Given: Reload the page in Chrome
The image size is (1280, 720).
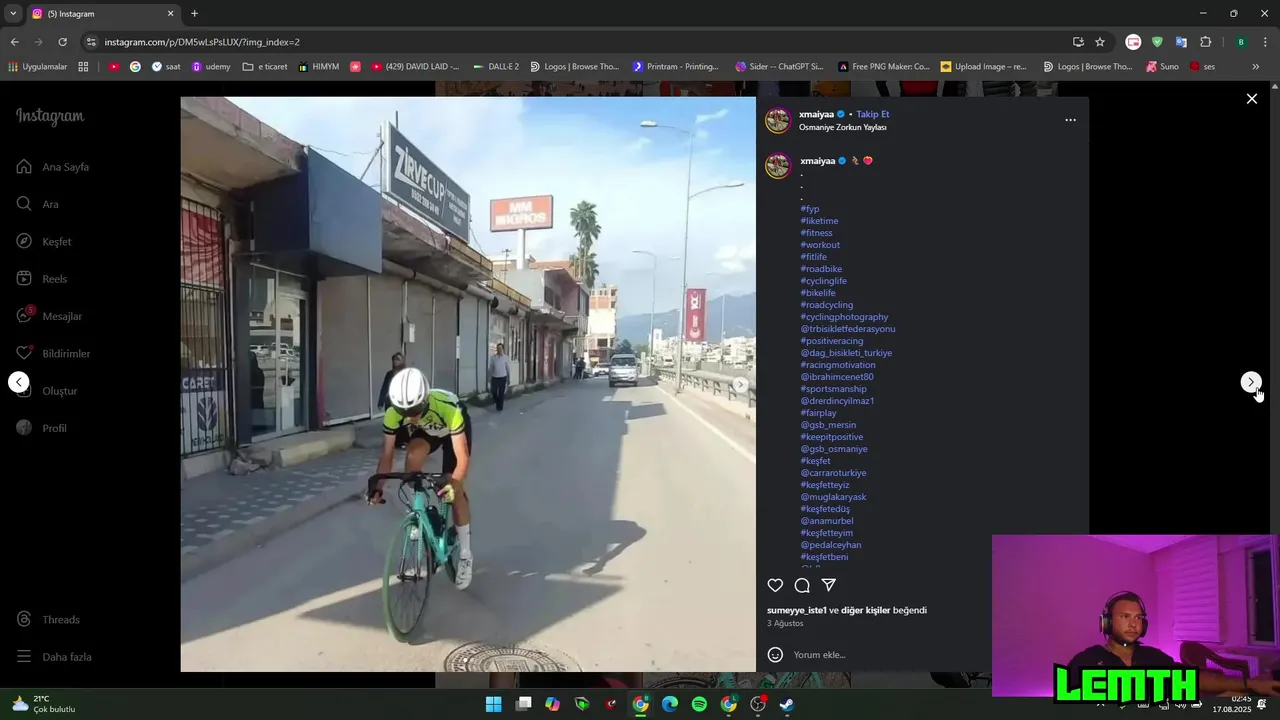Looking at the screenshot, I should tap(62, 42).
